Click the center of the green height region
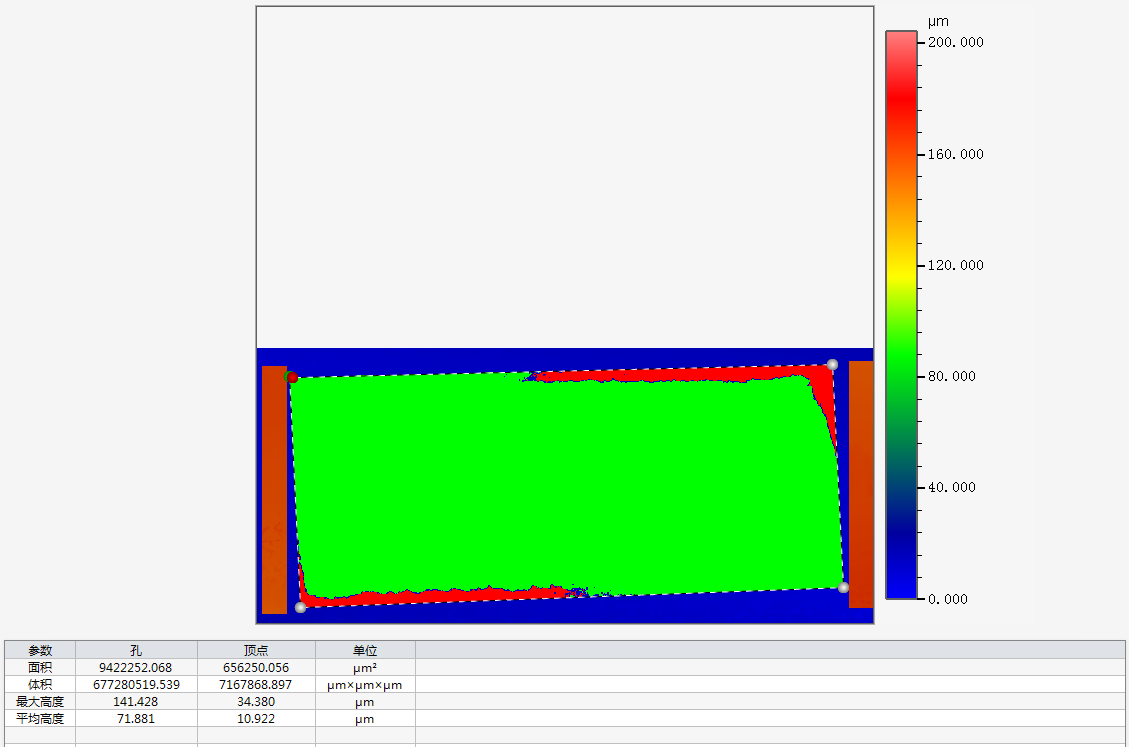Viewport: 1129px width, 747px height. [567, 485]
